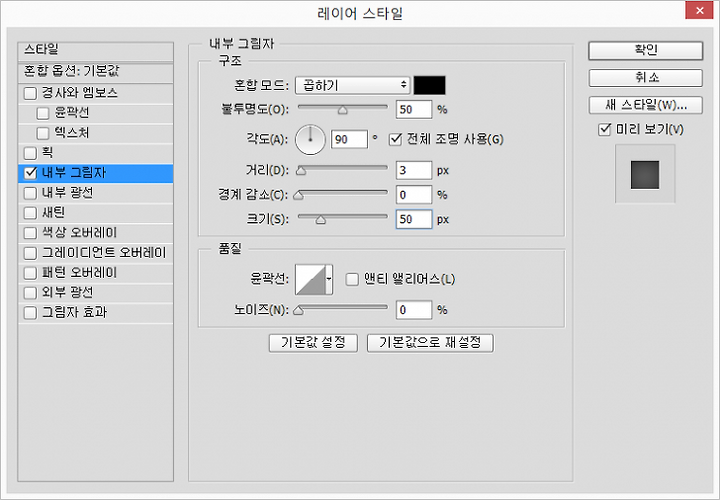Click the 취소 button
This screenshot has height=500, width=720.
point(646,78)
